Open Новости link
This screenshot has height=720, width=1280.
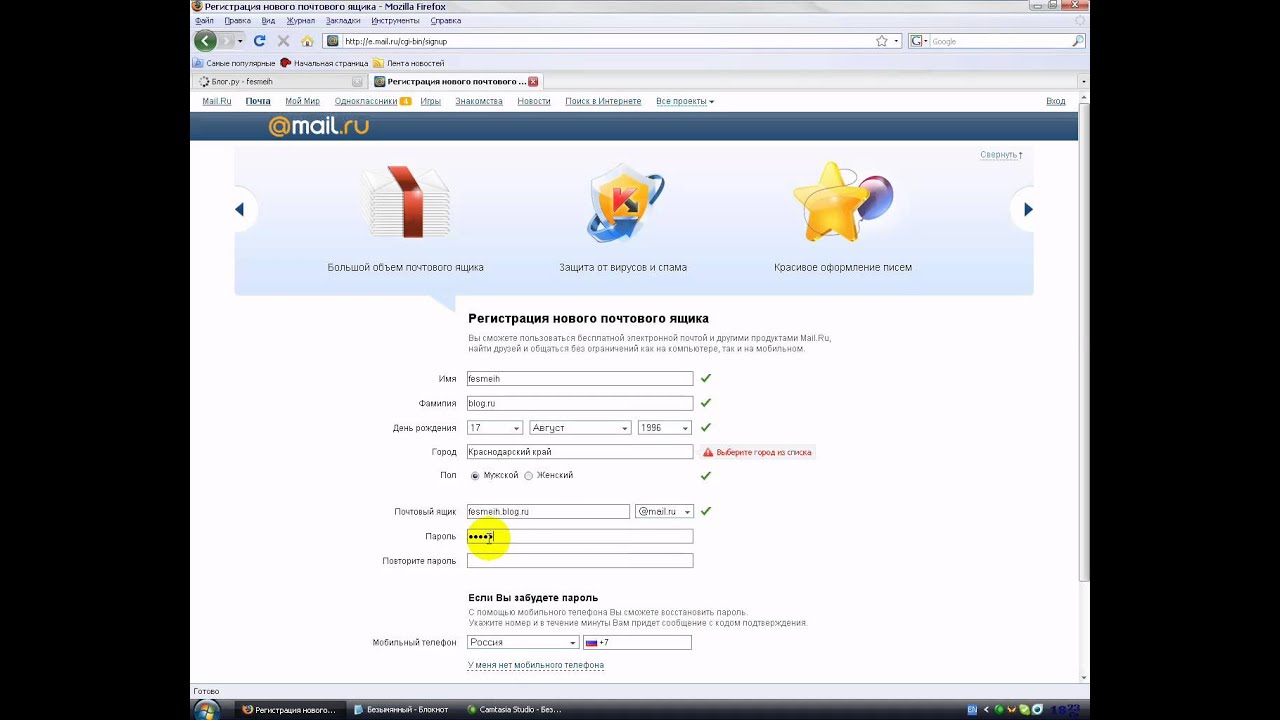(534, 101)
